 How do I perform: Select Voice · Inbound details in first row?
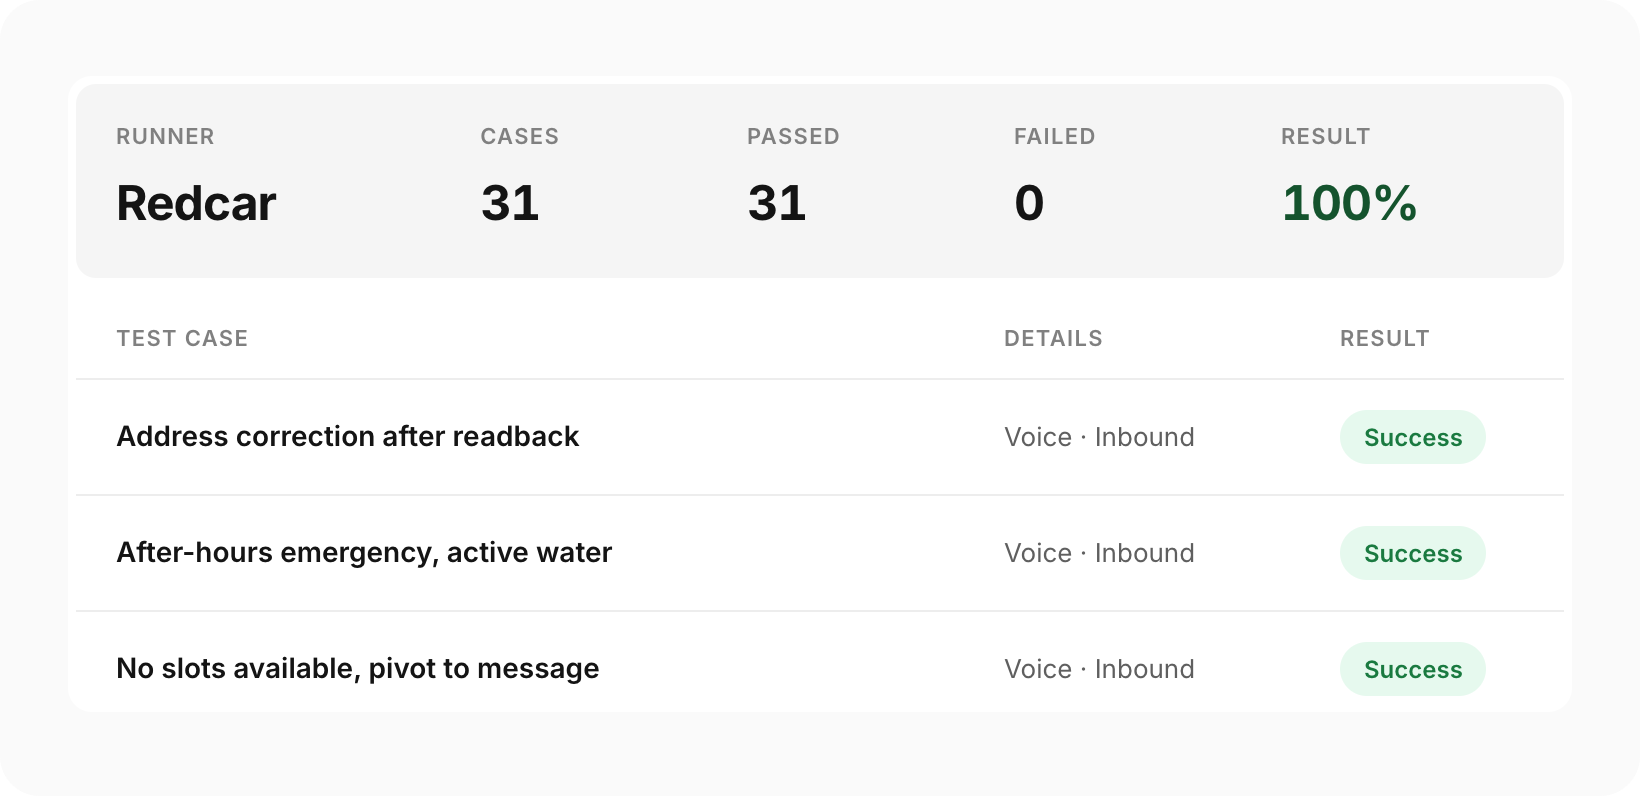(x=1099, y=437)
